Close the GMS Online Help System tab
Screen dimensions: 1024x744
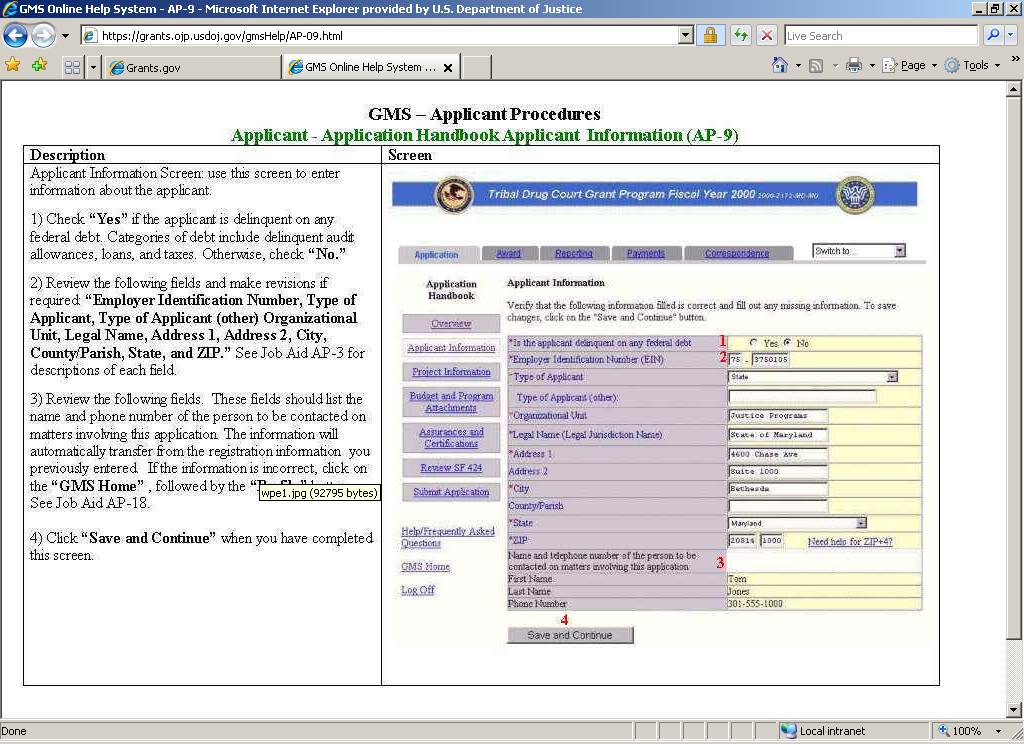click(448, 68)
